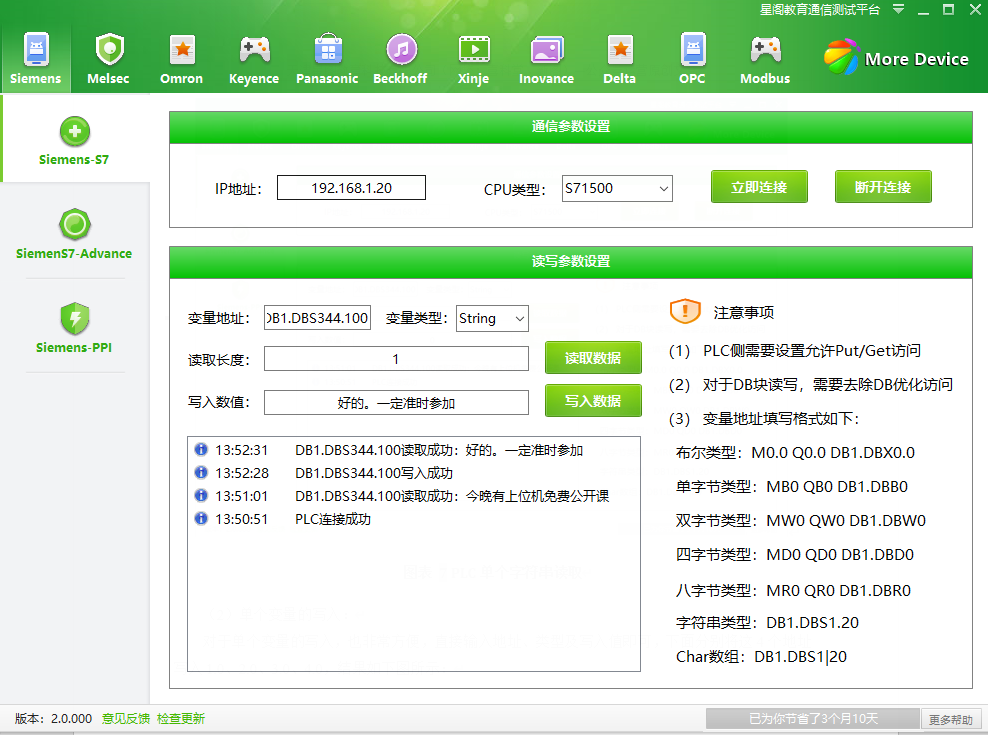The height and width of the screenshot is (735, 988).
Task: Open the title bar dropdown triangle menu
Action: (x=899, y=9)
